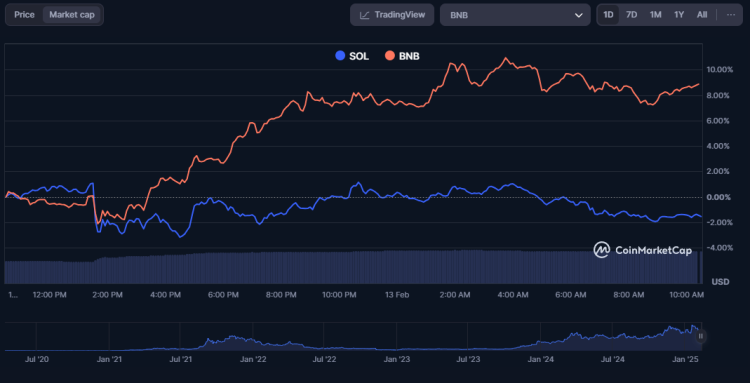
Task: Click the 8:00 AM time label
Action: (629, 295)
